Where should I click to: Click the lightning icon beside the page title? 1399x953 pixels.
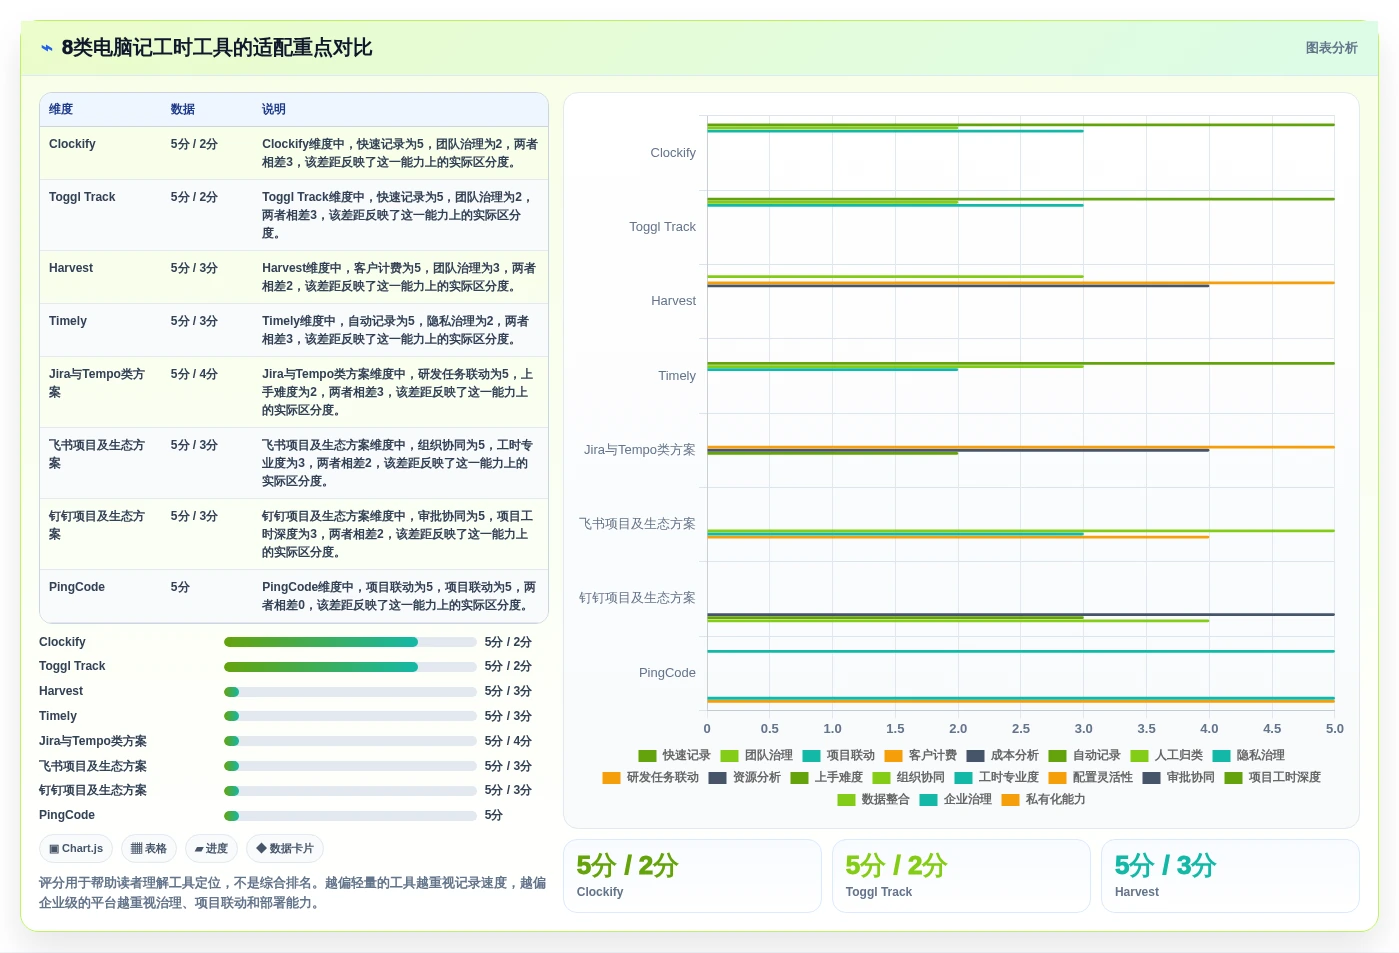(47, 48)
